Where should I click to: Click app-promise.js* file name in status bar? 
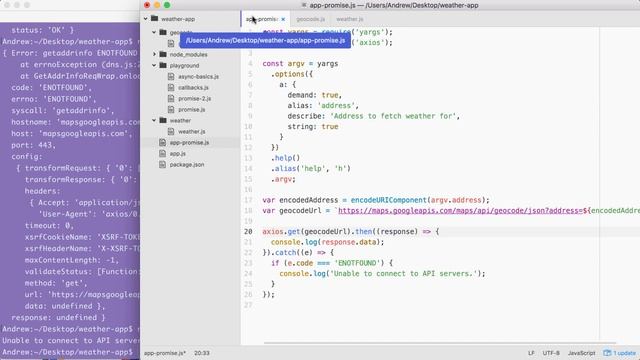tap(165, 353)
